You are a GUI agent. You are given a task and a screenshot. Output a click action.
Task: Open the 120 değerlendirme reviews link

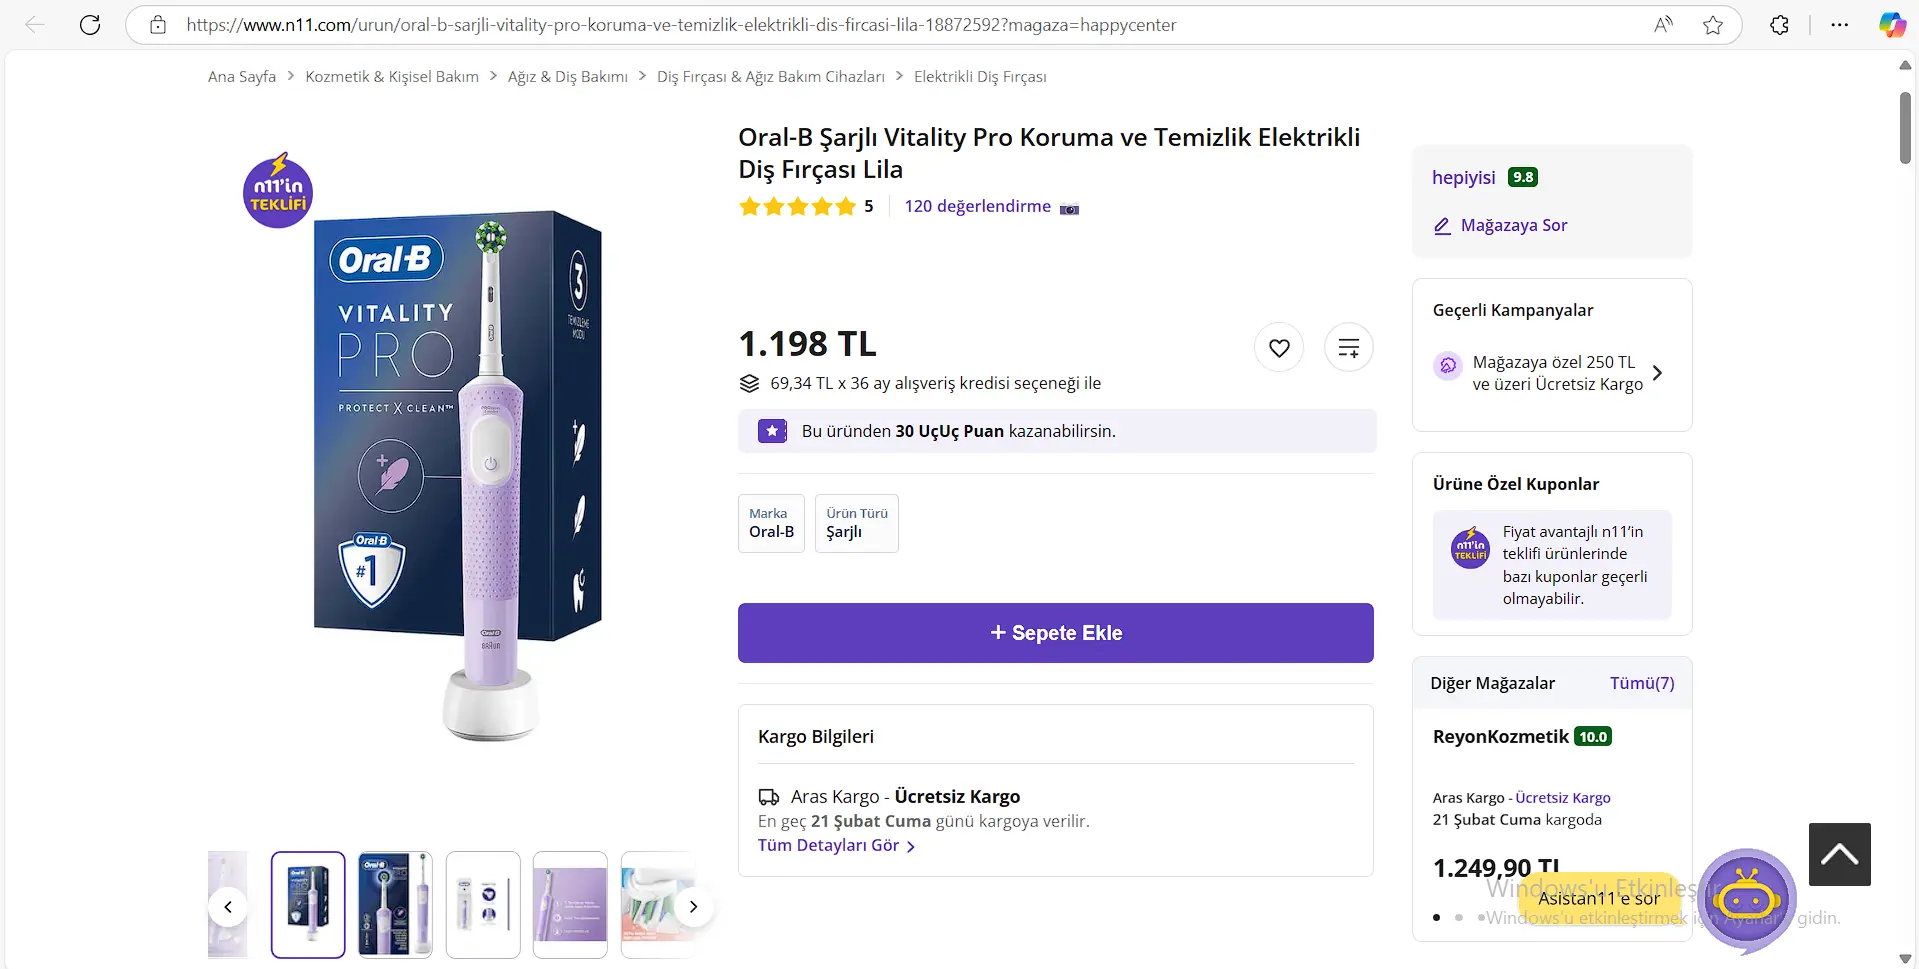click(x=978, y=206)
